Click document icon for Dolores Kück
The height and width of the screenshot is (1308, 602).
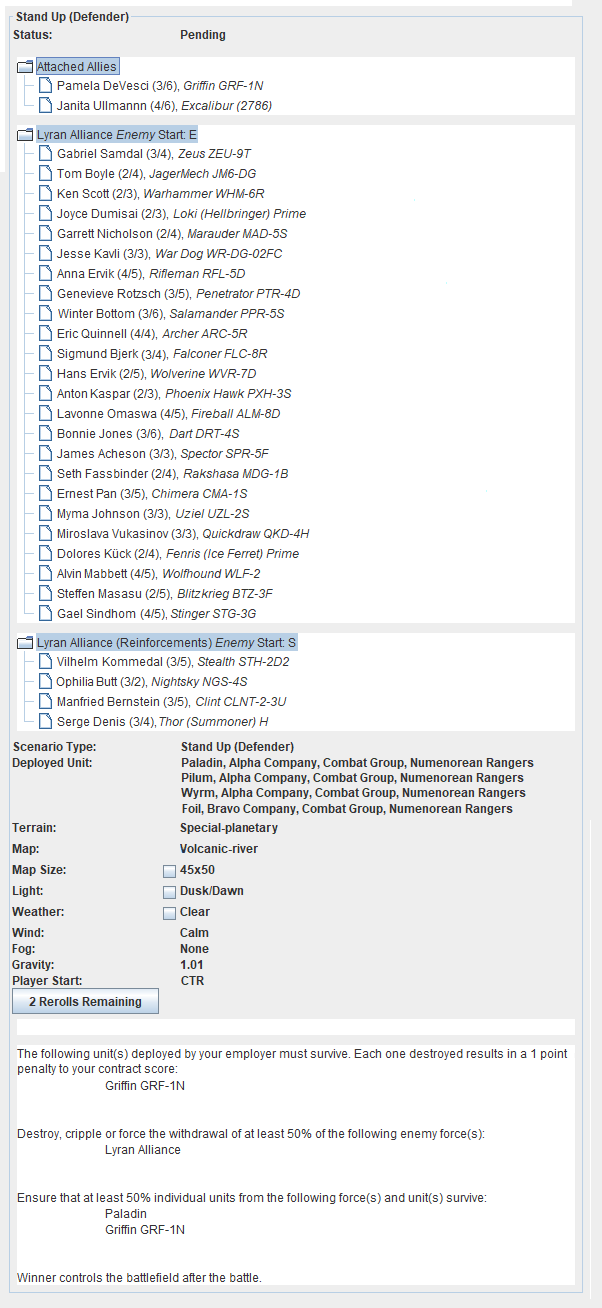click(45, 554)
